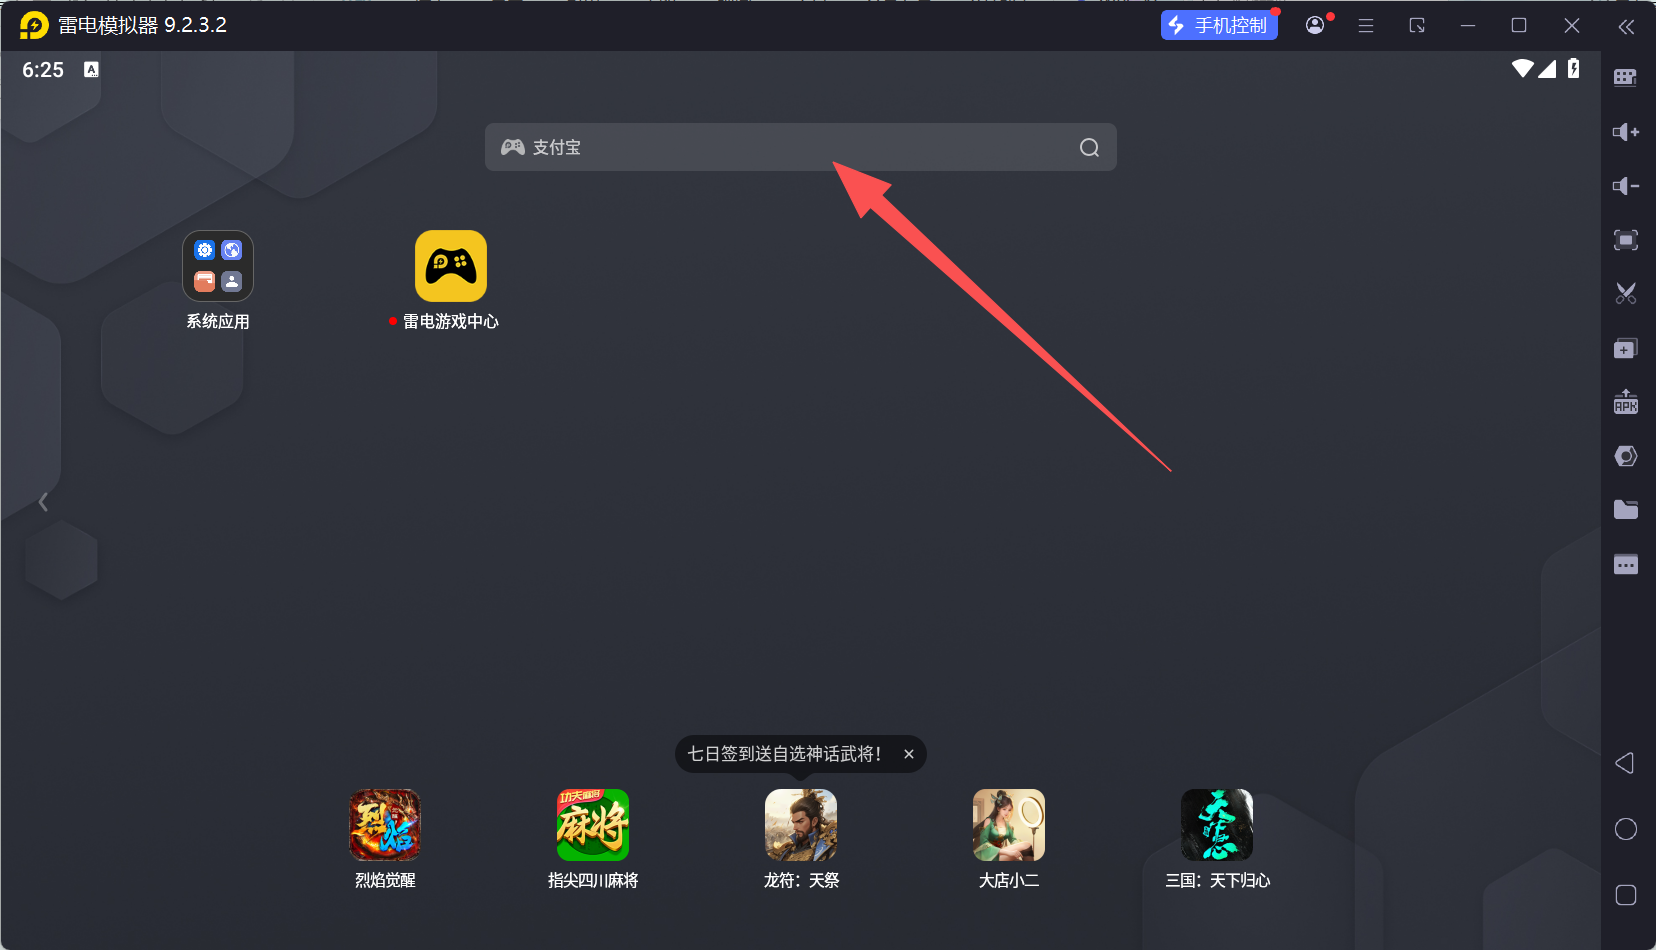Click the 手机控制 button
The height and width of the screenshot is (950, 1656).
point(1219,25)
